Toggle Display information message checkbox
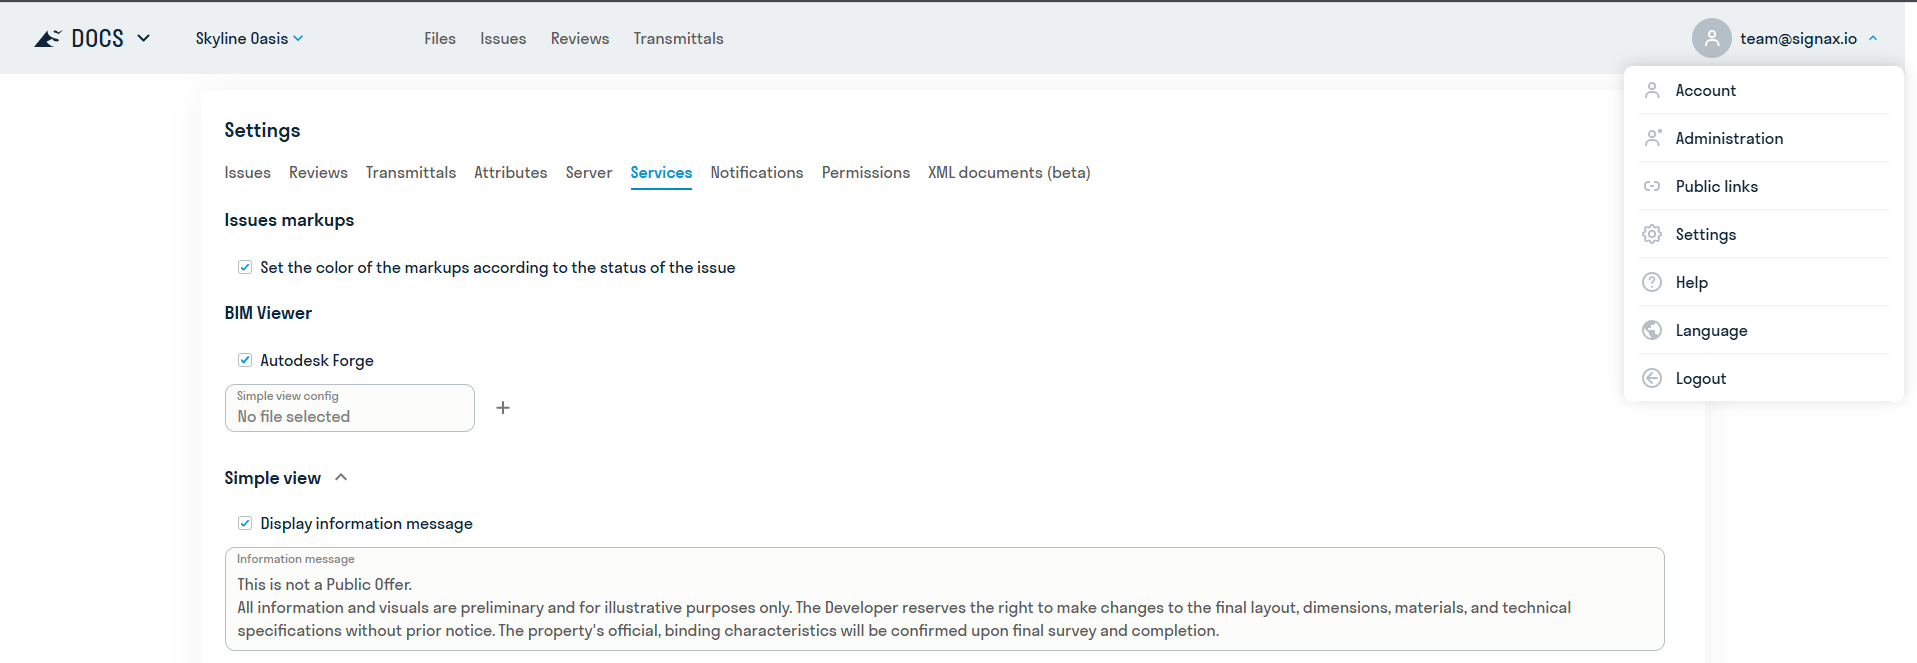Viewport: 1917px width, 663px height. coord(245,523)
